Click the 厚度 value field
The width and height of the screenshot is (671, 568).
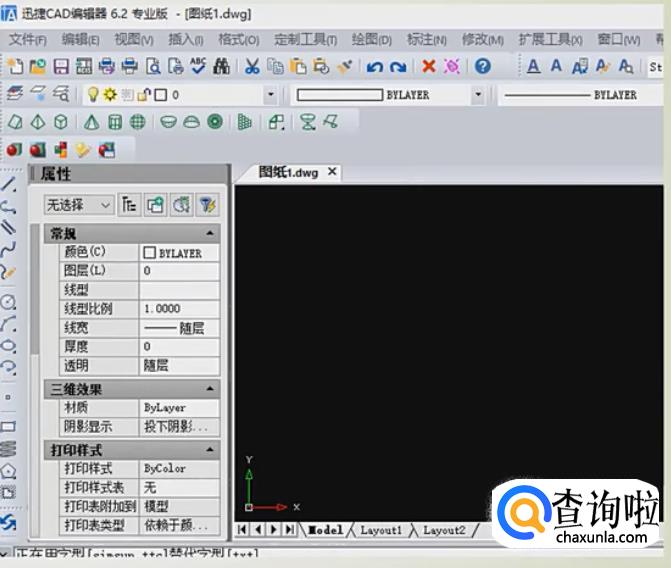click(x=179, y=346)
